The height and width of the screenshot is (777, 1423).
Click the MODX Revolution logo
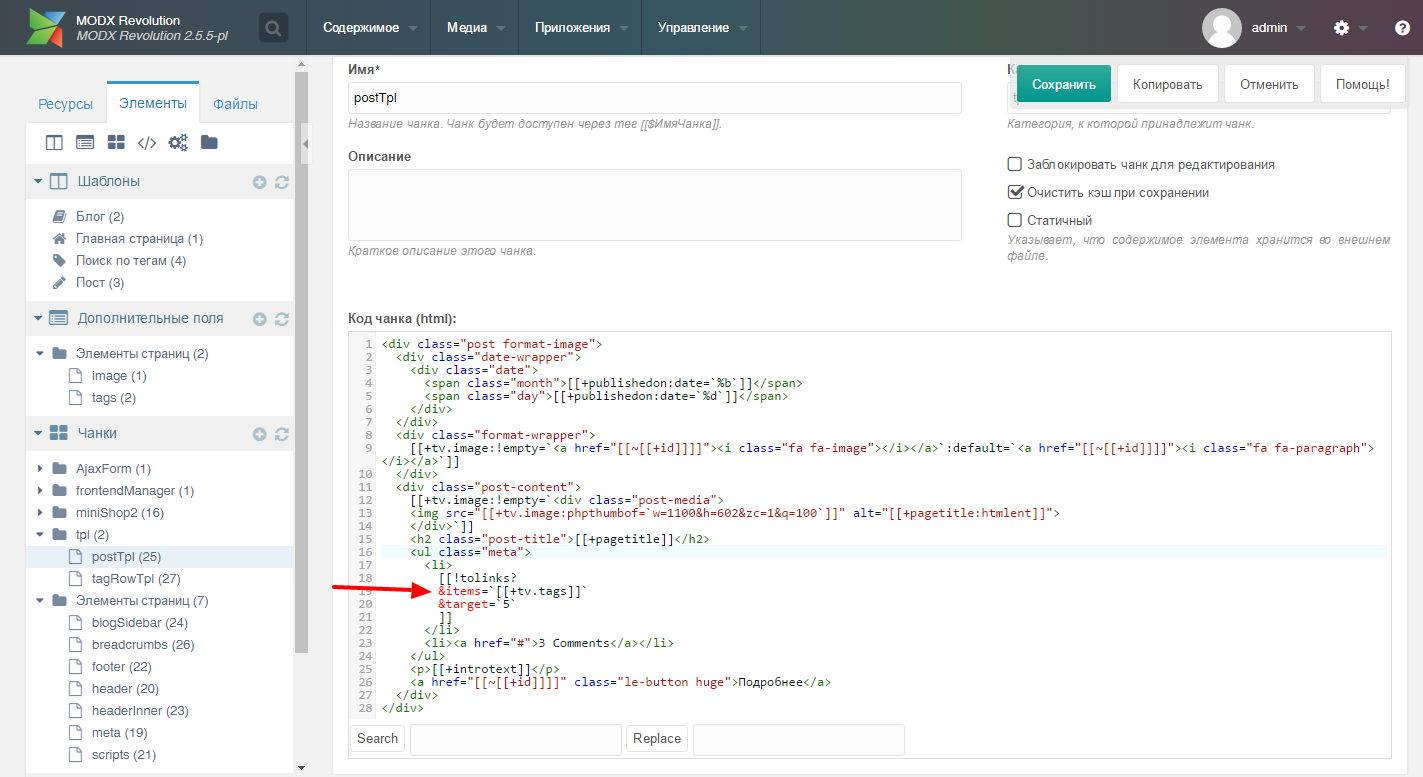[x=46, y=28]
